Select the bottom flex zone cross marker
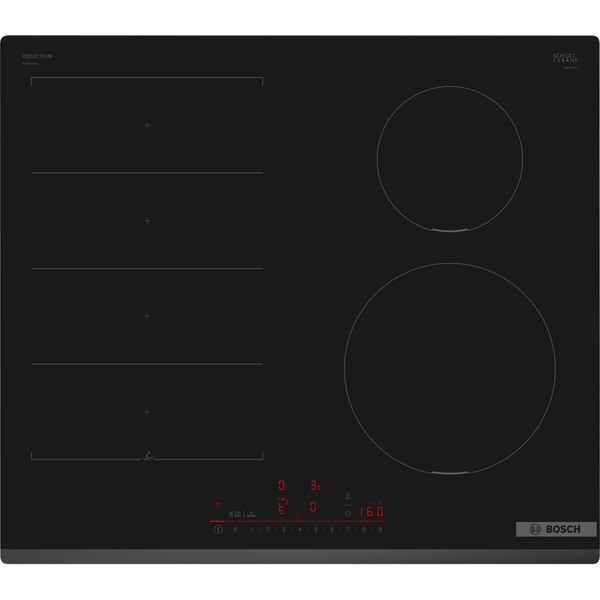 tap(147, 411)
